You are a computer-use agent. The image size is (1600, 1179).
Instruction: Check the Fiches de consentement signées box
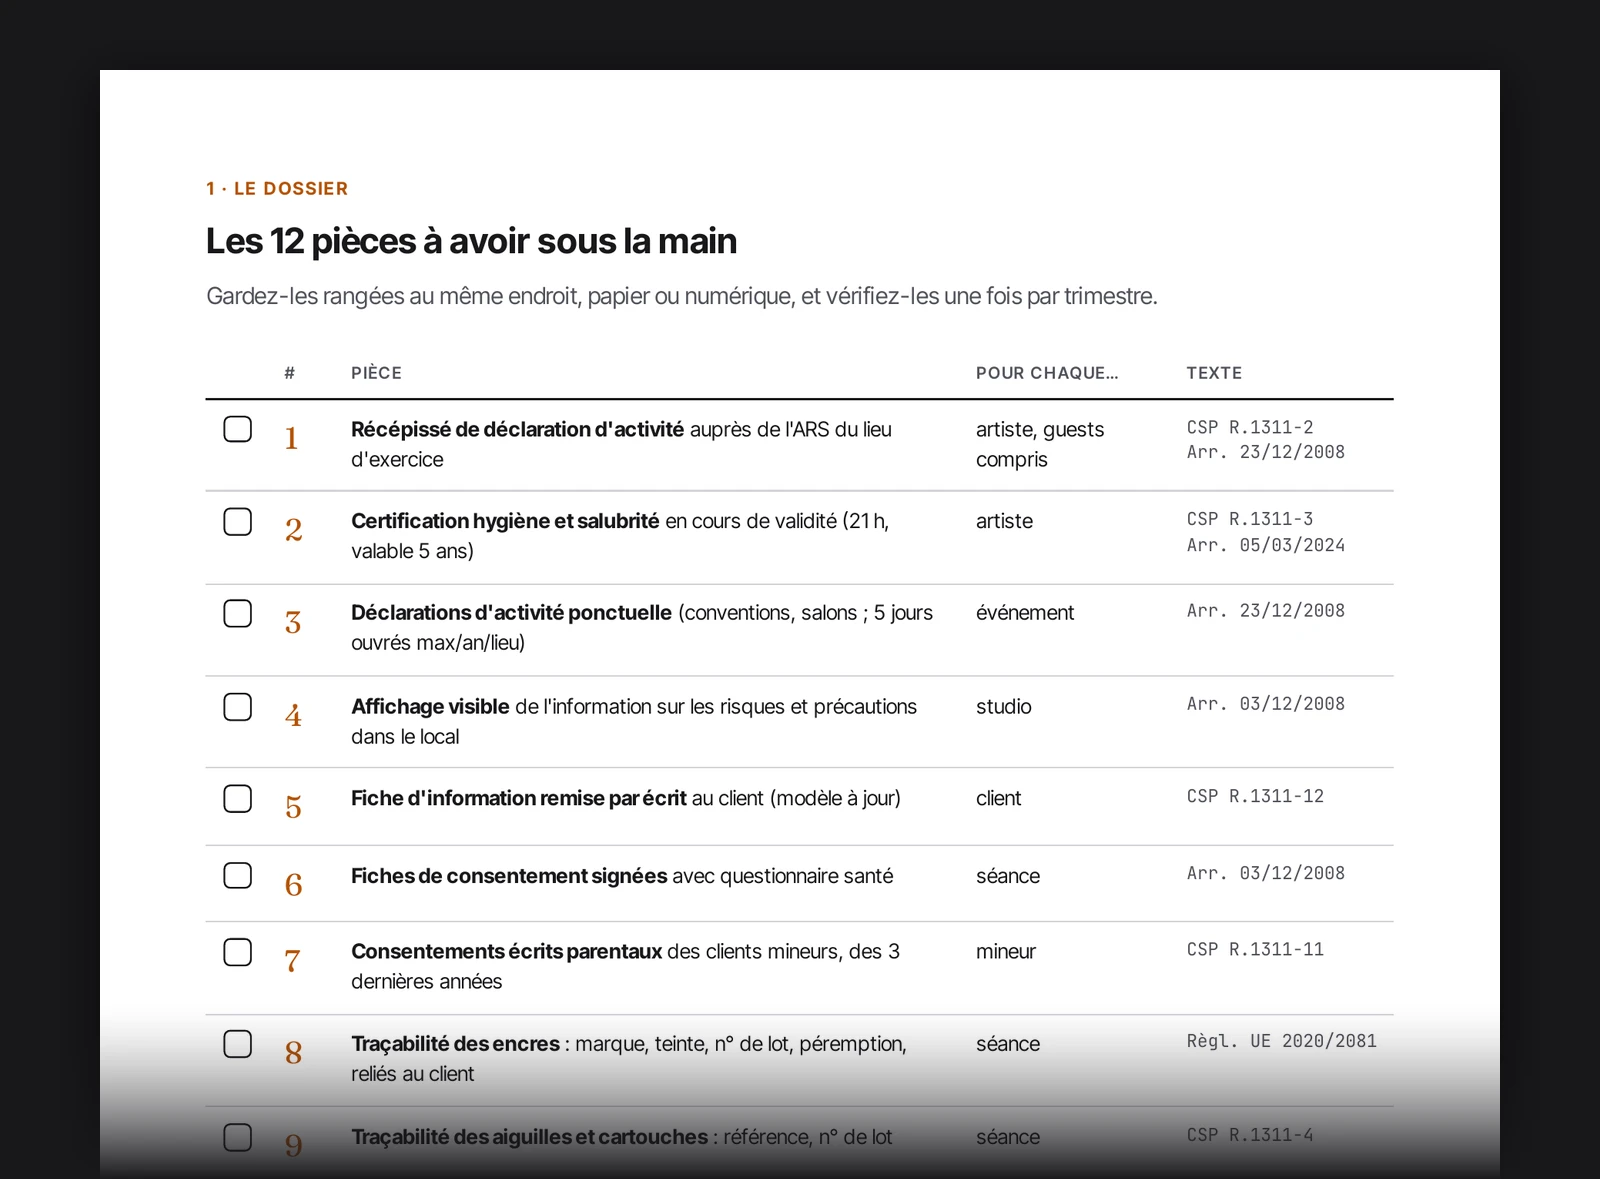(237, 875)
